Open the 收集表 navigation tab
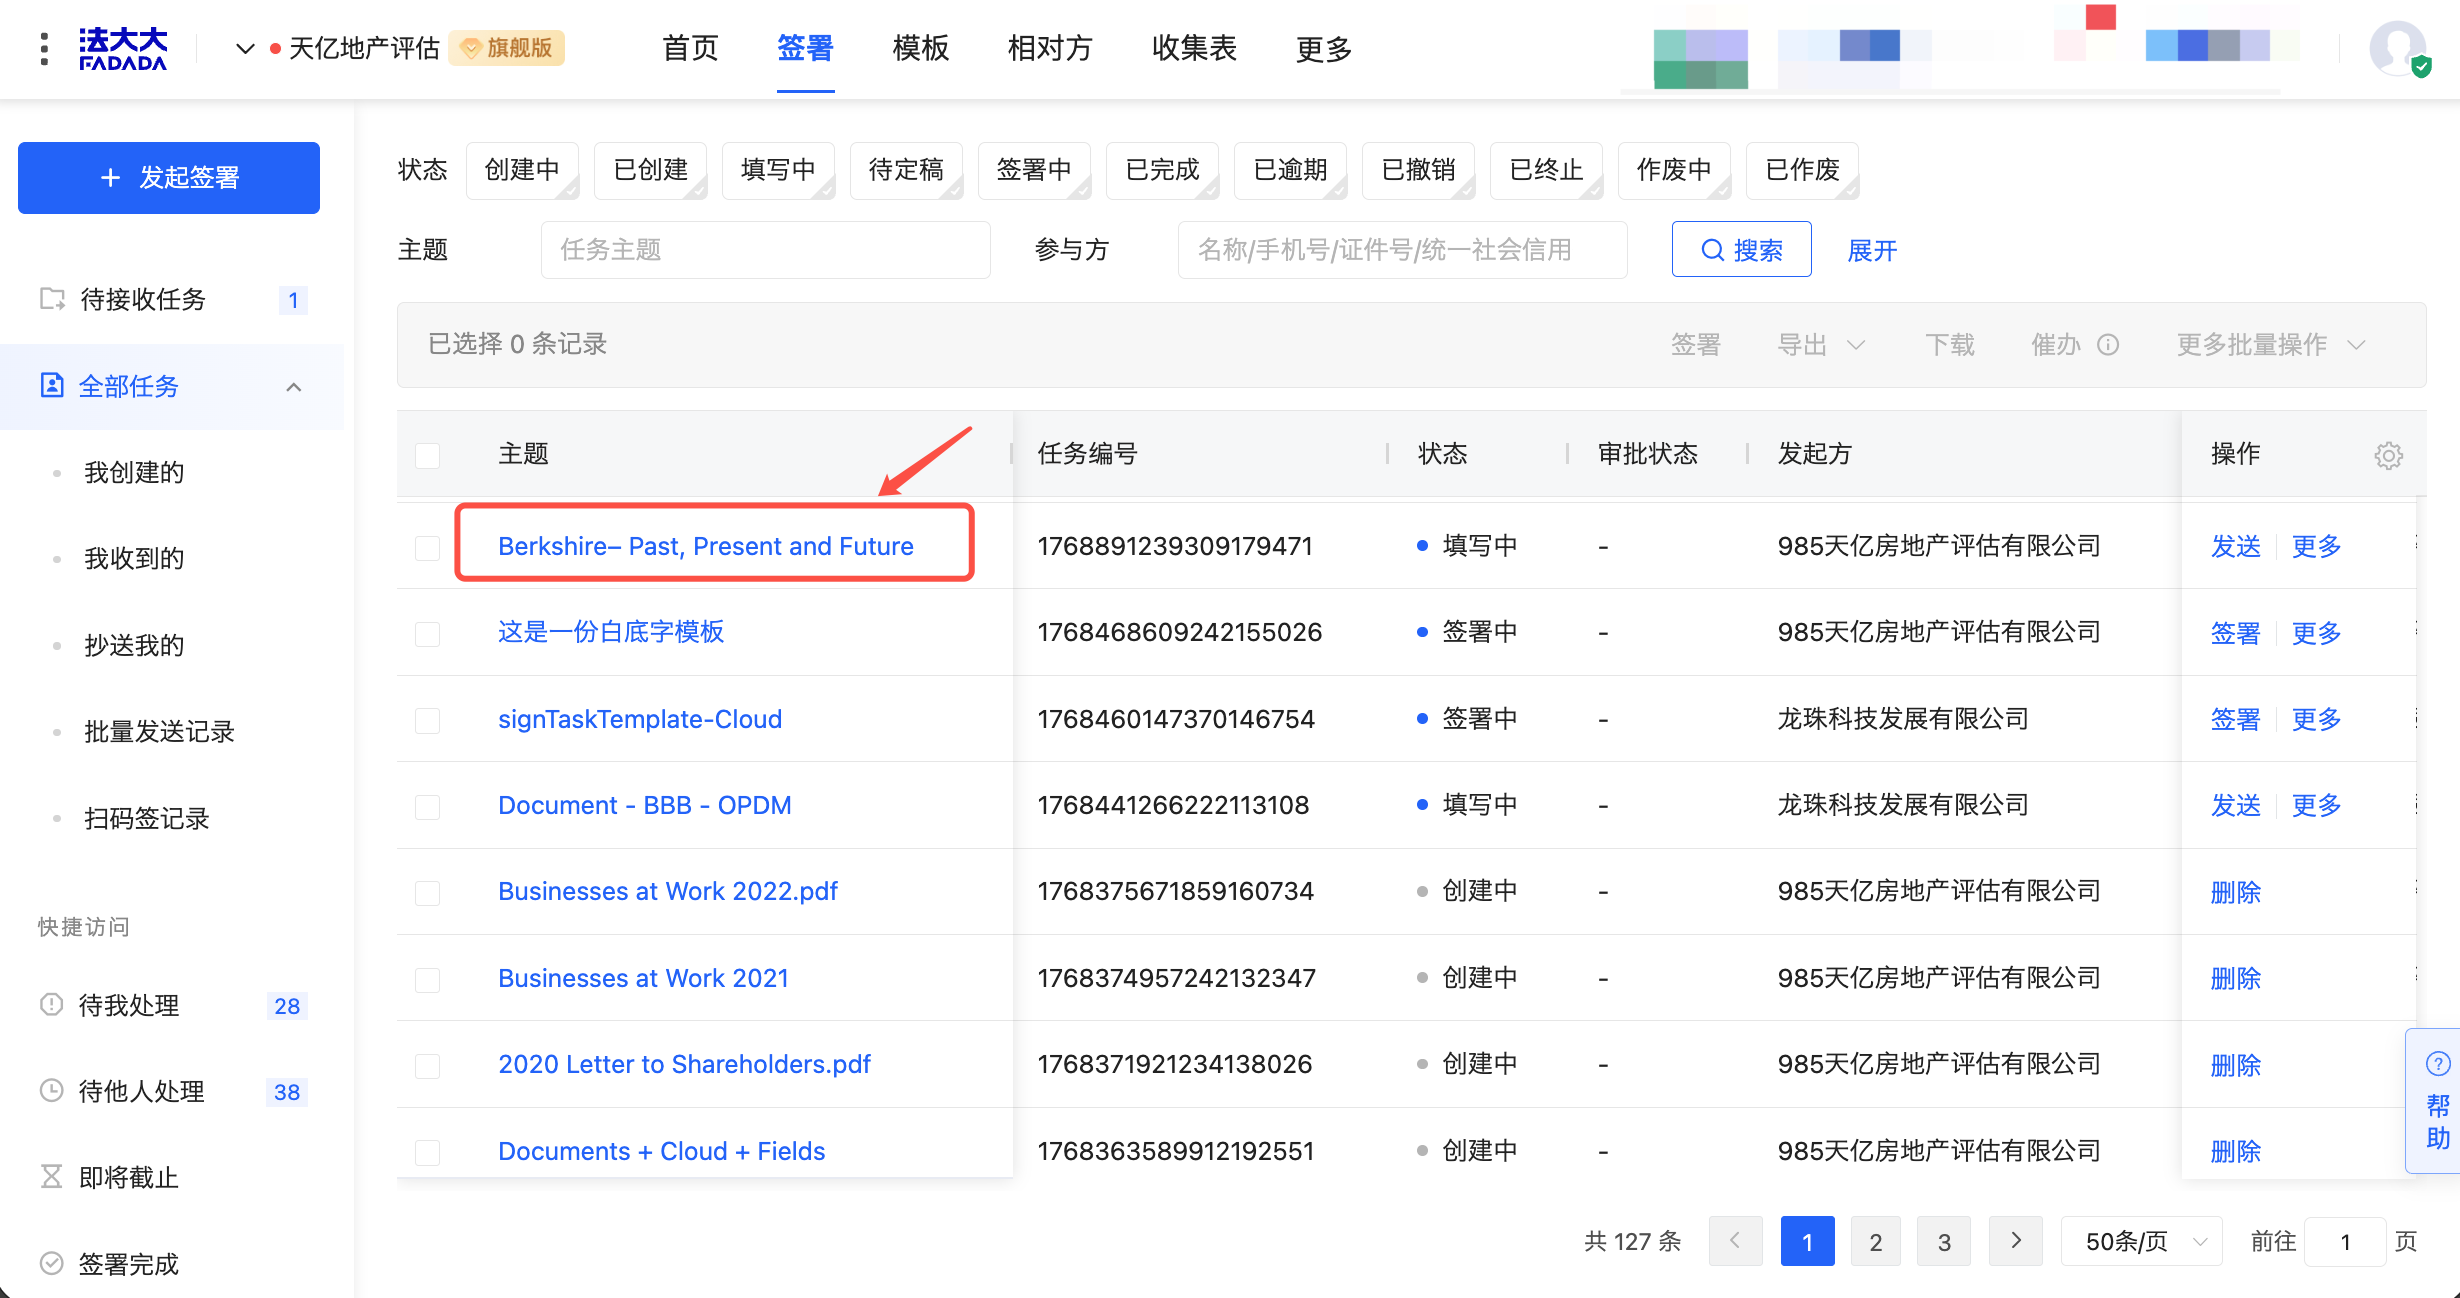Image resolution: width=2460 pixels, height=1298 pixels. 1193,48
